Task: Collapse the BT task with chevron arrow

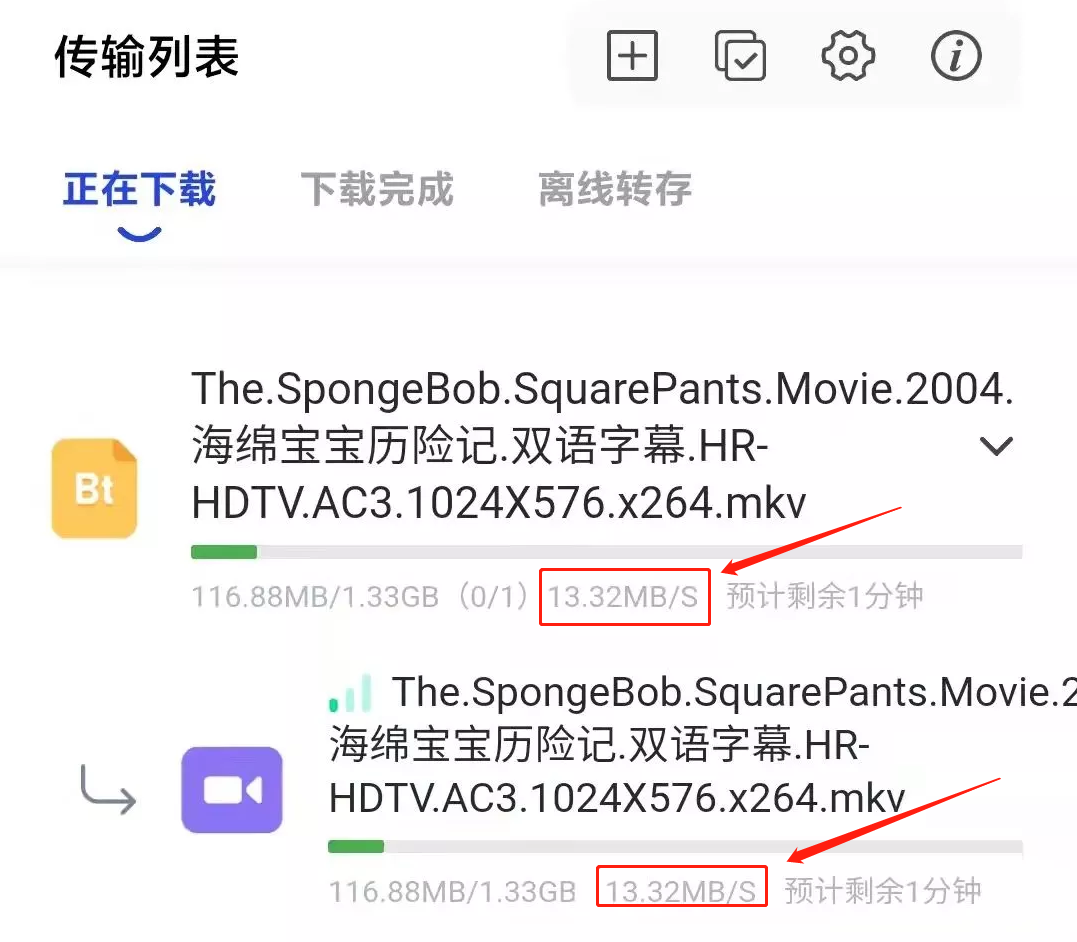Action: (996, 447)
